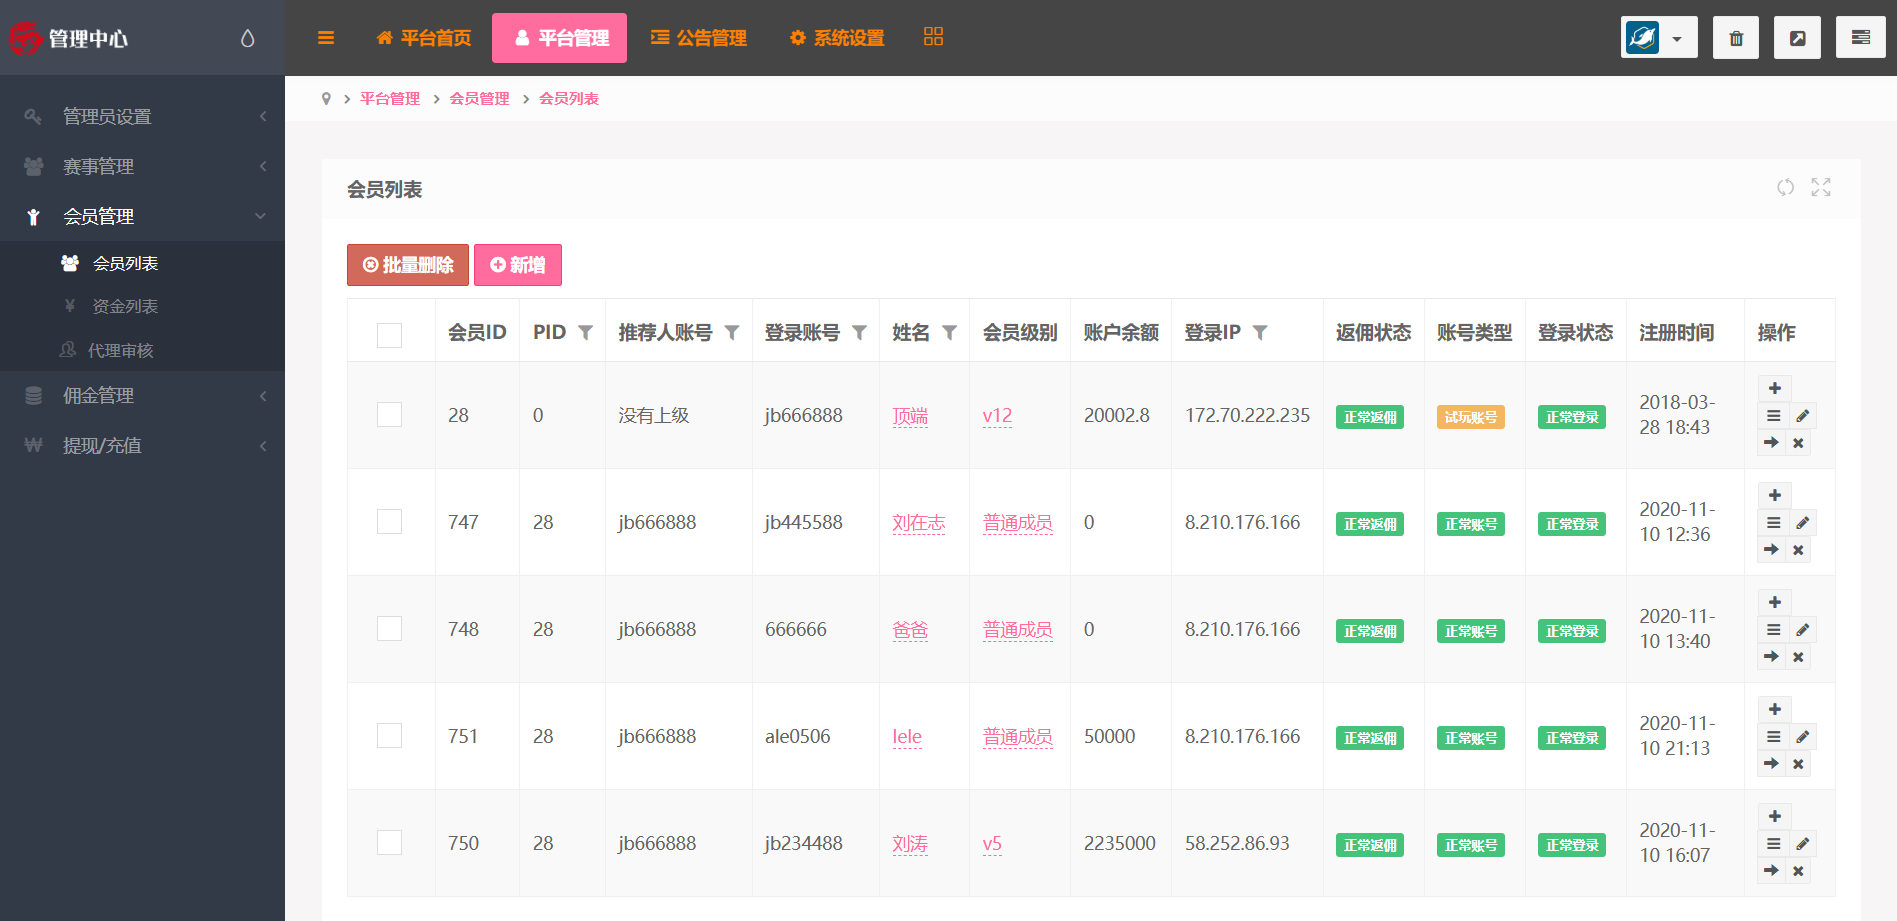Check the checkbox for member 751
Viewport: 1897px width, 921px height.
[x=389, y=735]
